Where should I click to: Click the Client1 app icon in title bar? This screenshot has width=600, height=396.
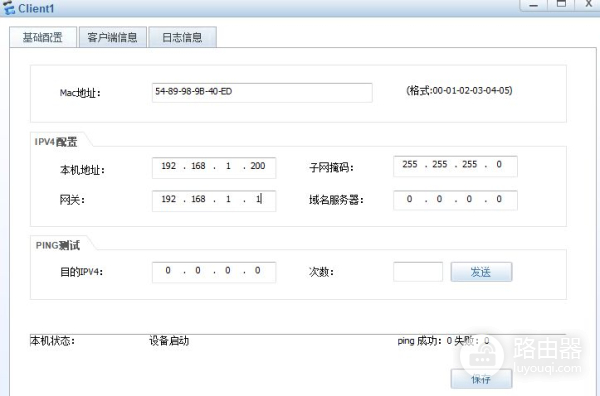click(x=8, y=8)
